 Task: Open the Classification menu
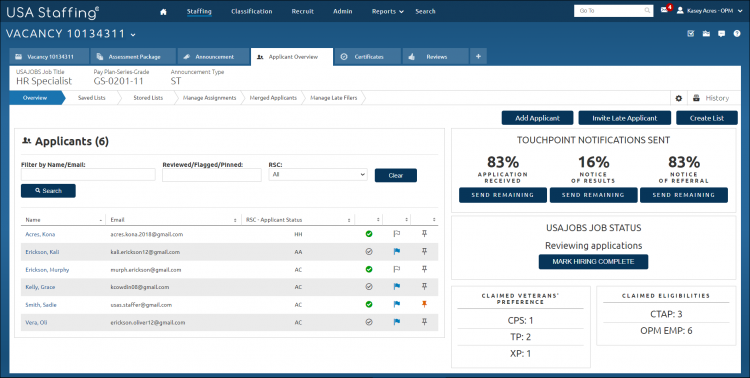click(x=252, y=11)
